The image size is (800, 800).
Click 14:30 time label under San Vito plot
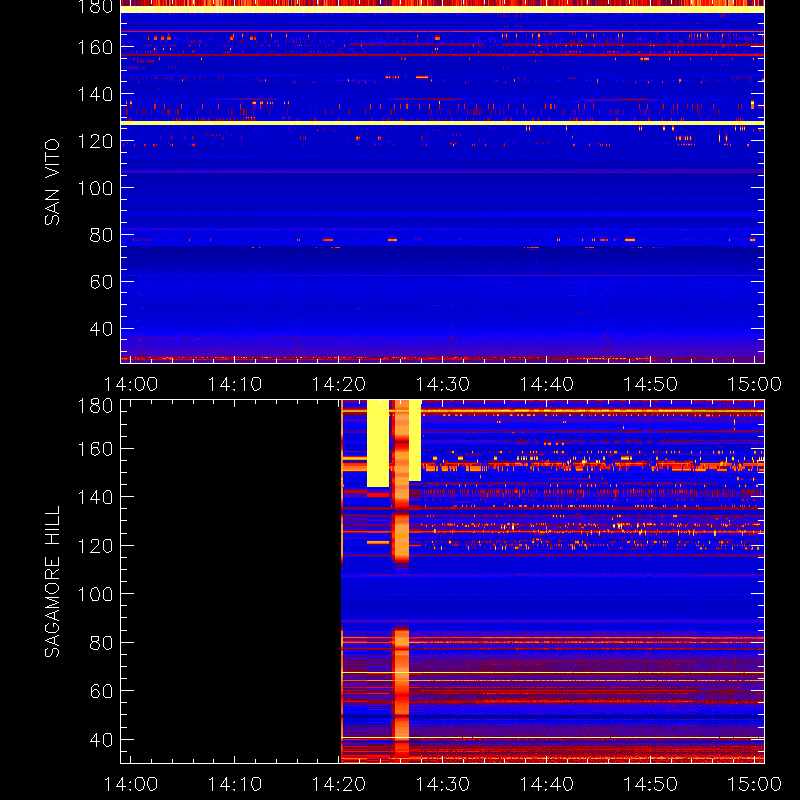[x=443, y=384]
